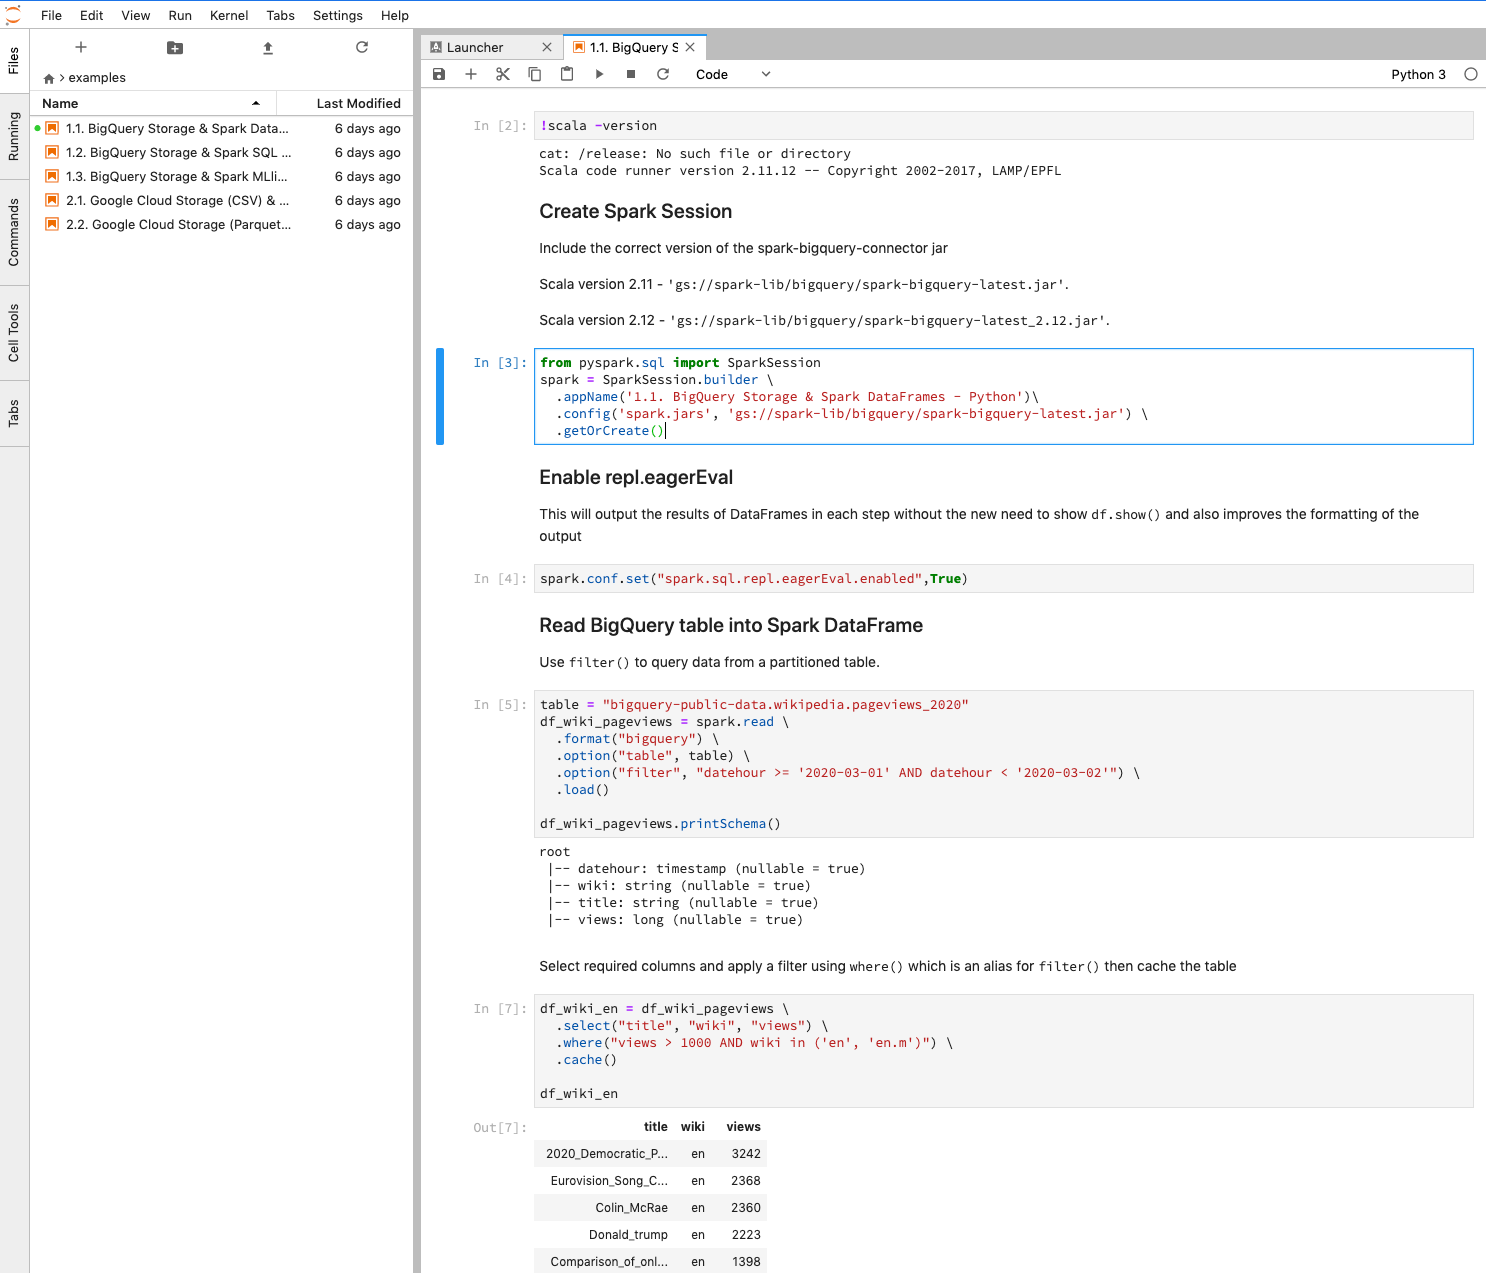
Task: Open the Kernel menu
Action: coord(229,15)
